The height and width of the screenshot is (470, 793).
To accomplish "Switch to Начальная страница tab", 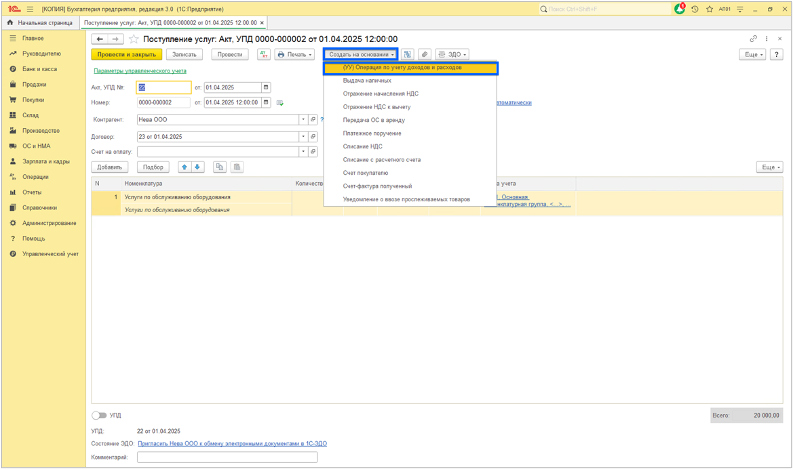I will point(42,22).
